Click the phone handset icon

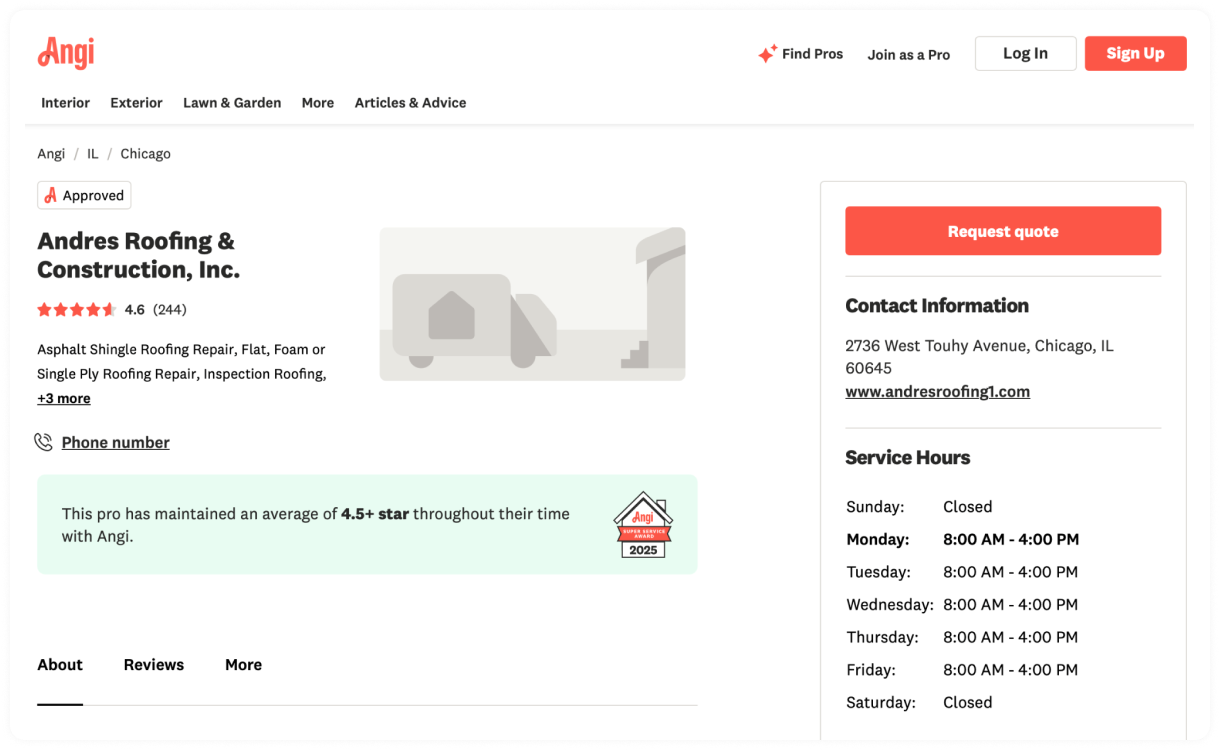point(43,442)
